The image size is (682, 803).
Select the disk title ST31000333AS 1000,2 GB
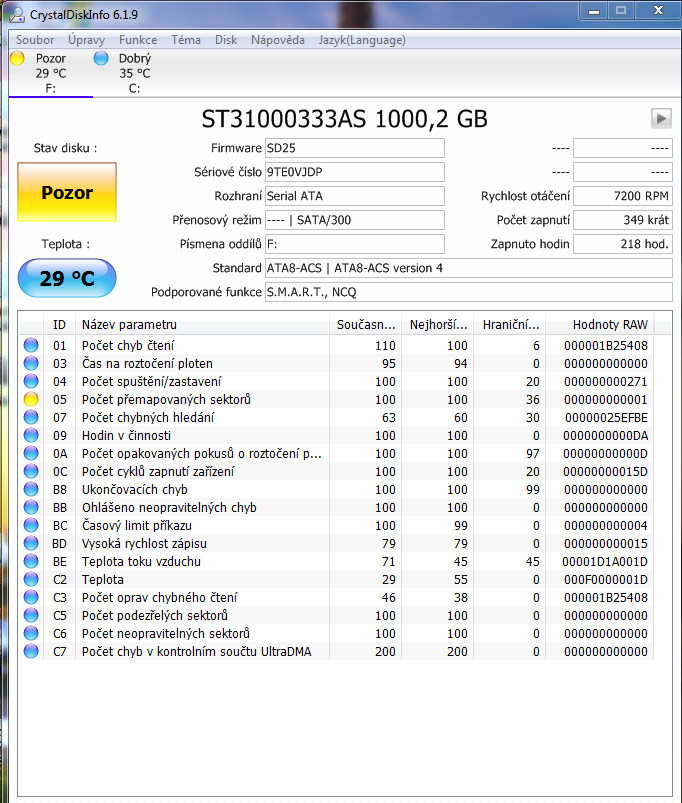pos(345,119)
